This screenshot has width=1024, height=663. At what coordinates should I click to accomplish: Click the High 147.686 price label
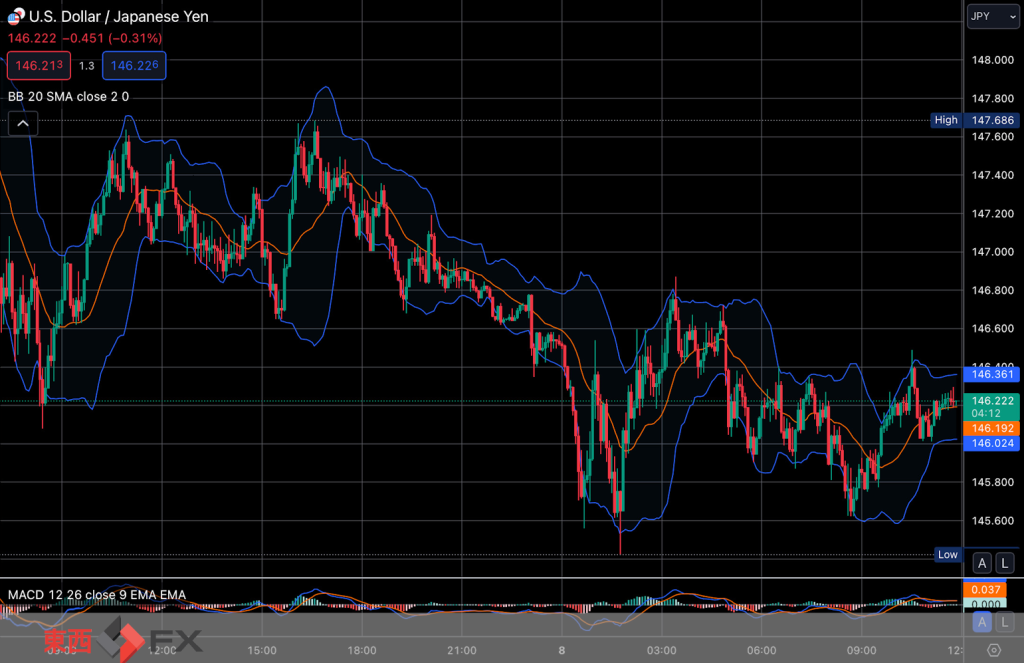pyautogui.click(x=975, y=120)
